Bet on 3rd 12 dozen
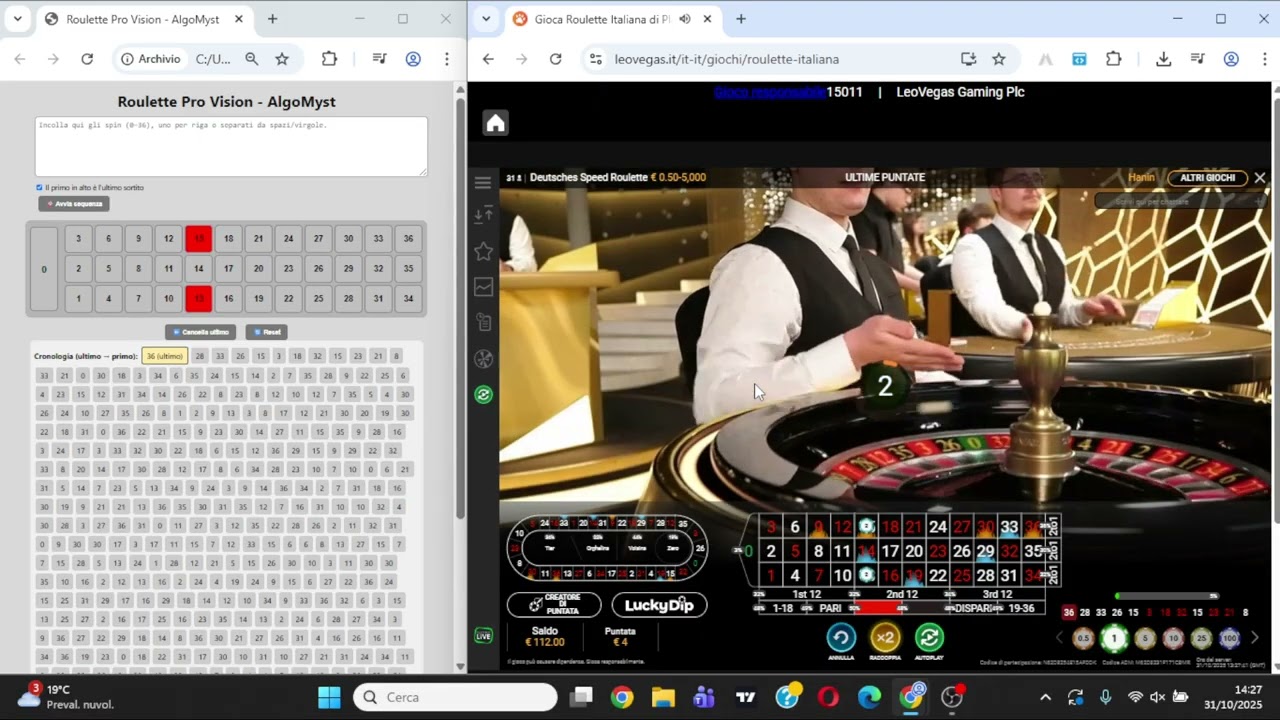The width and height of the screenshot is (1280, 720). point(997,594)
